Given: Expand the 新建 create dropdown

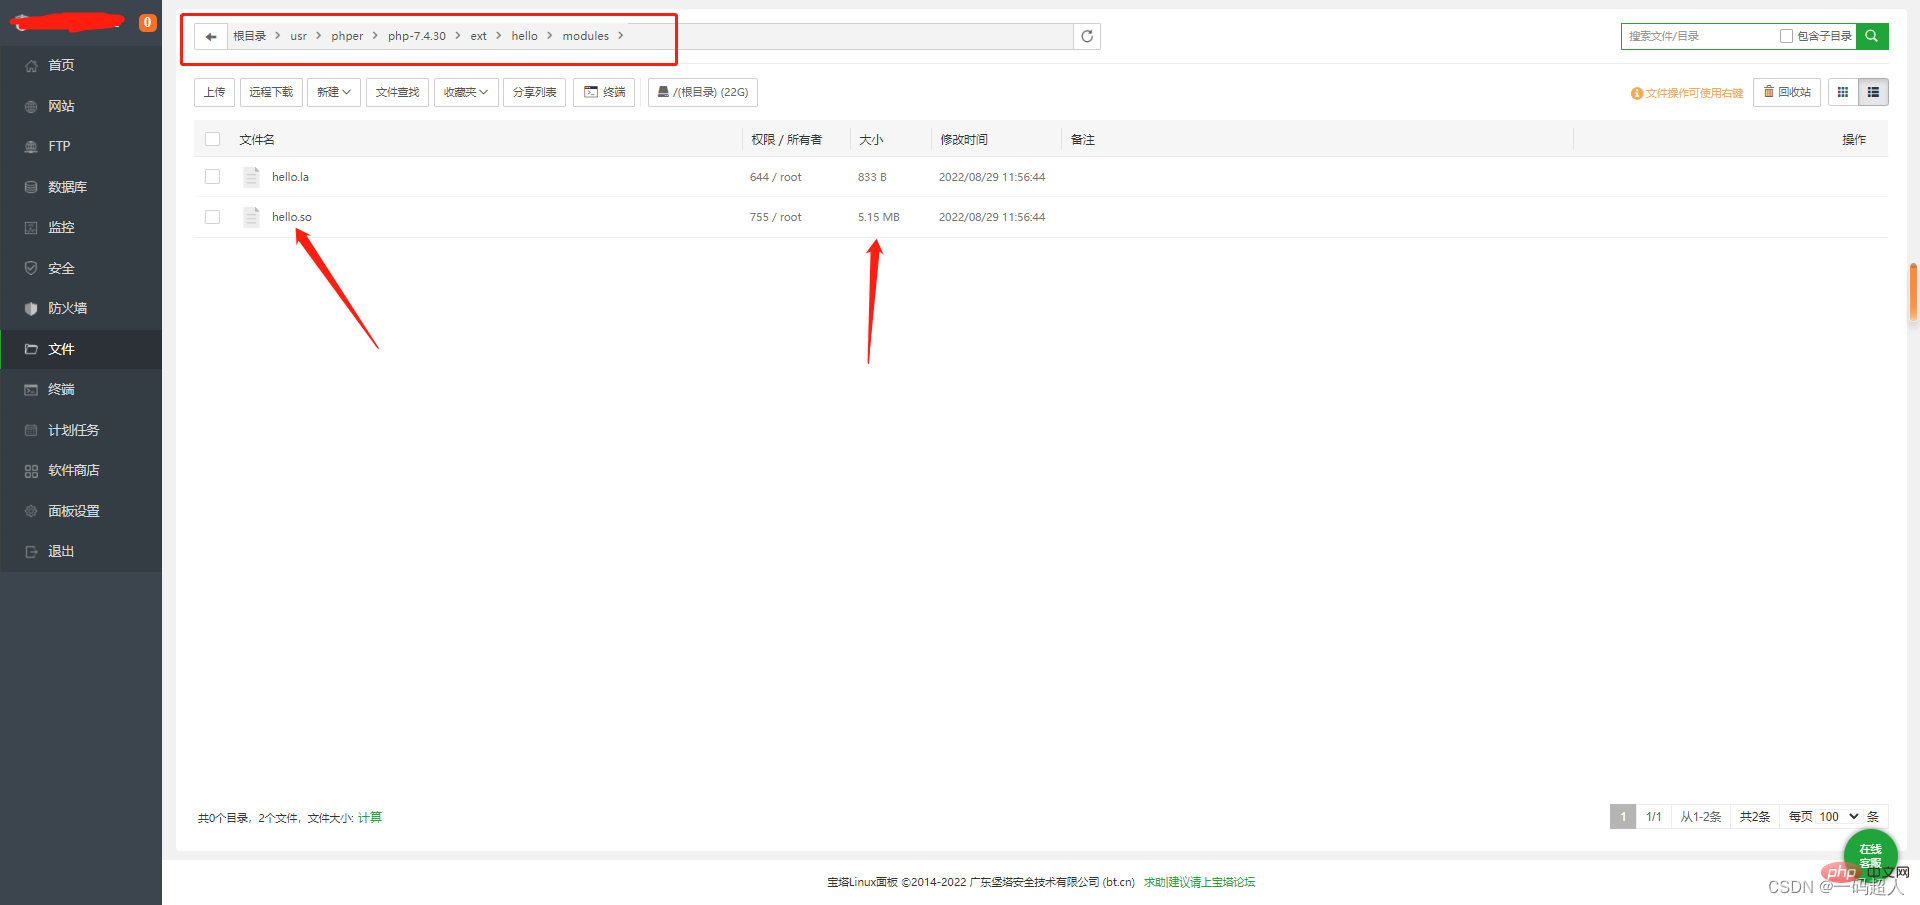Looking at the screenshot, I should click(334, 92).
